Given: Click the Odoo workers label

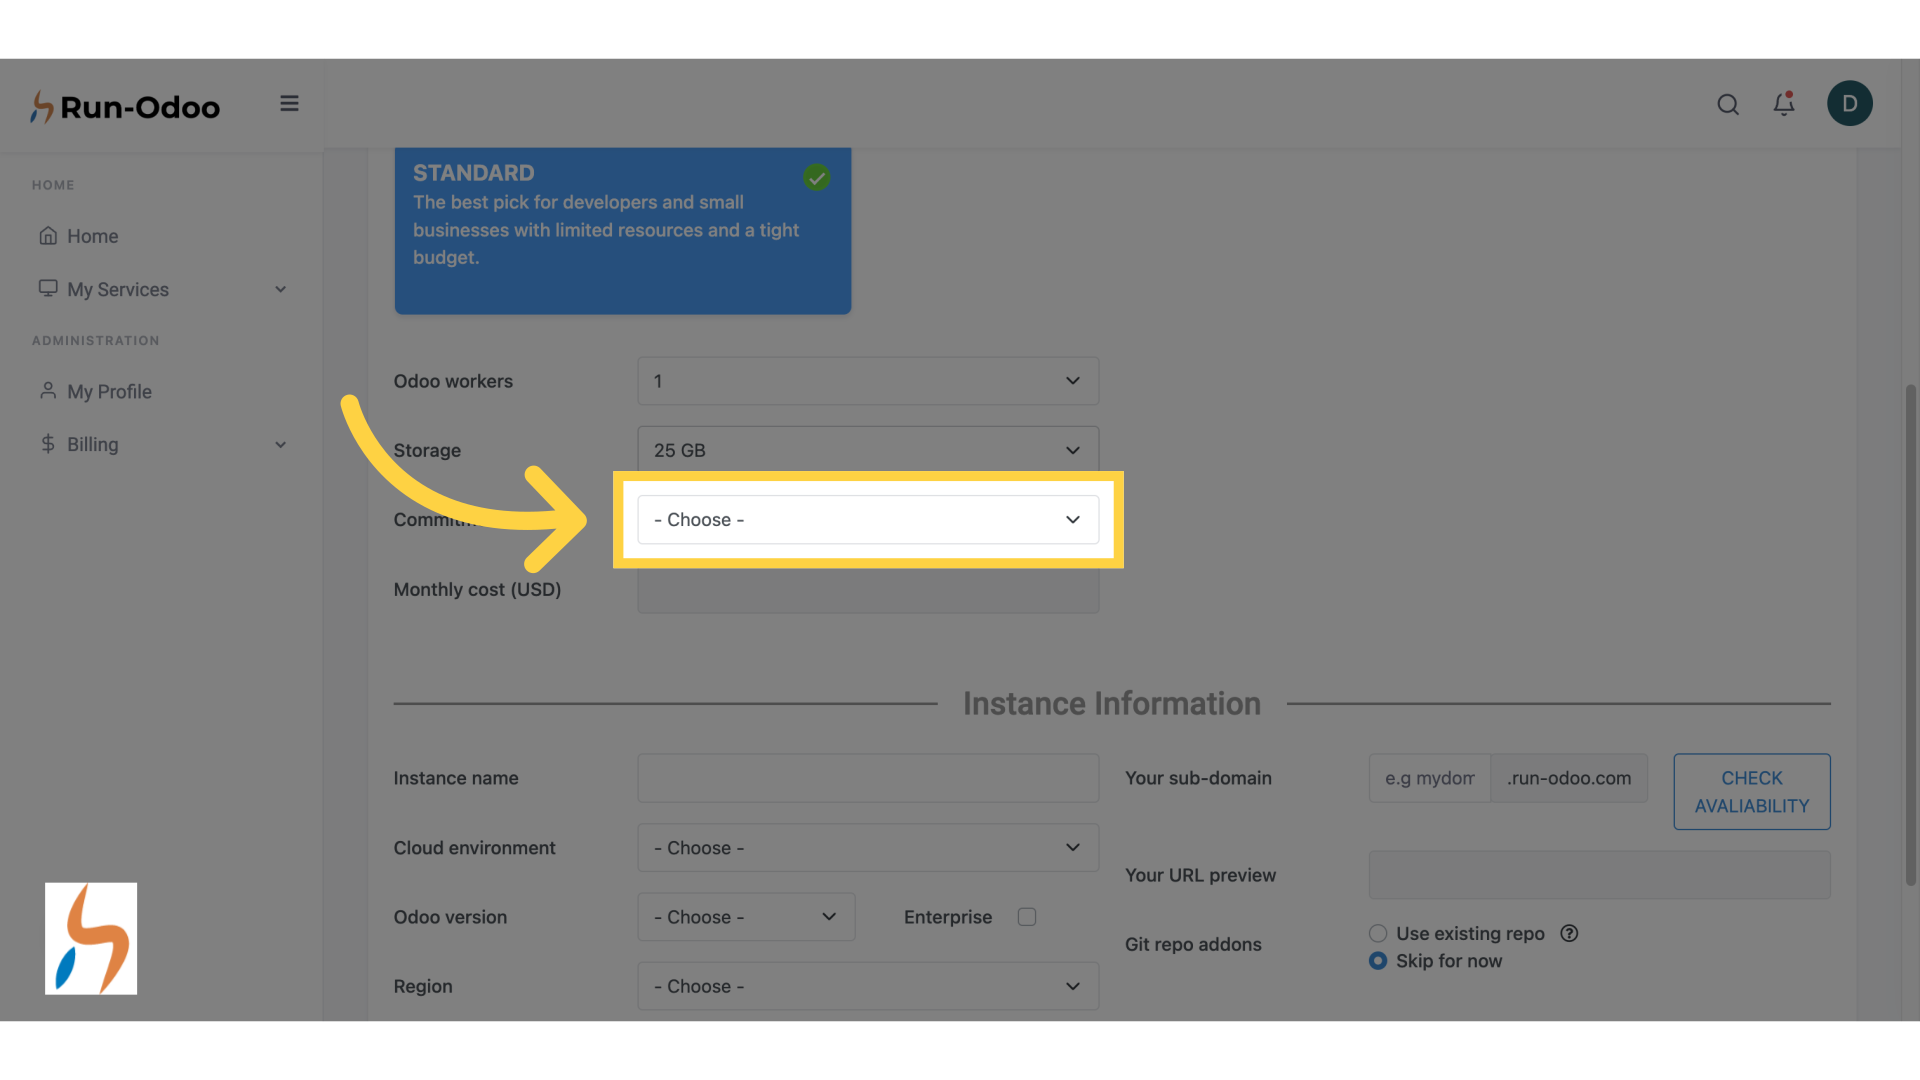Looking at the screenshot, I should point(453,381).
